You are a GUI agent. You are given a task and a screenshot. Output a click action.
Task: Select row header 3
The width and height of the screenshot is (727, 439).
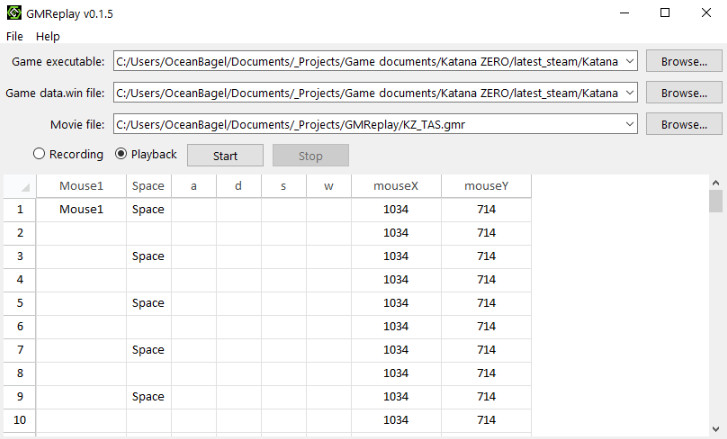pyautogui.click(x=20, y=256)
